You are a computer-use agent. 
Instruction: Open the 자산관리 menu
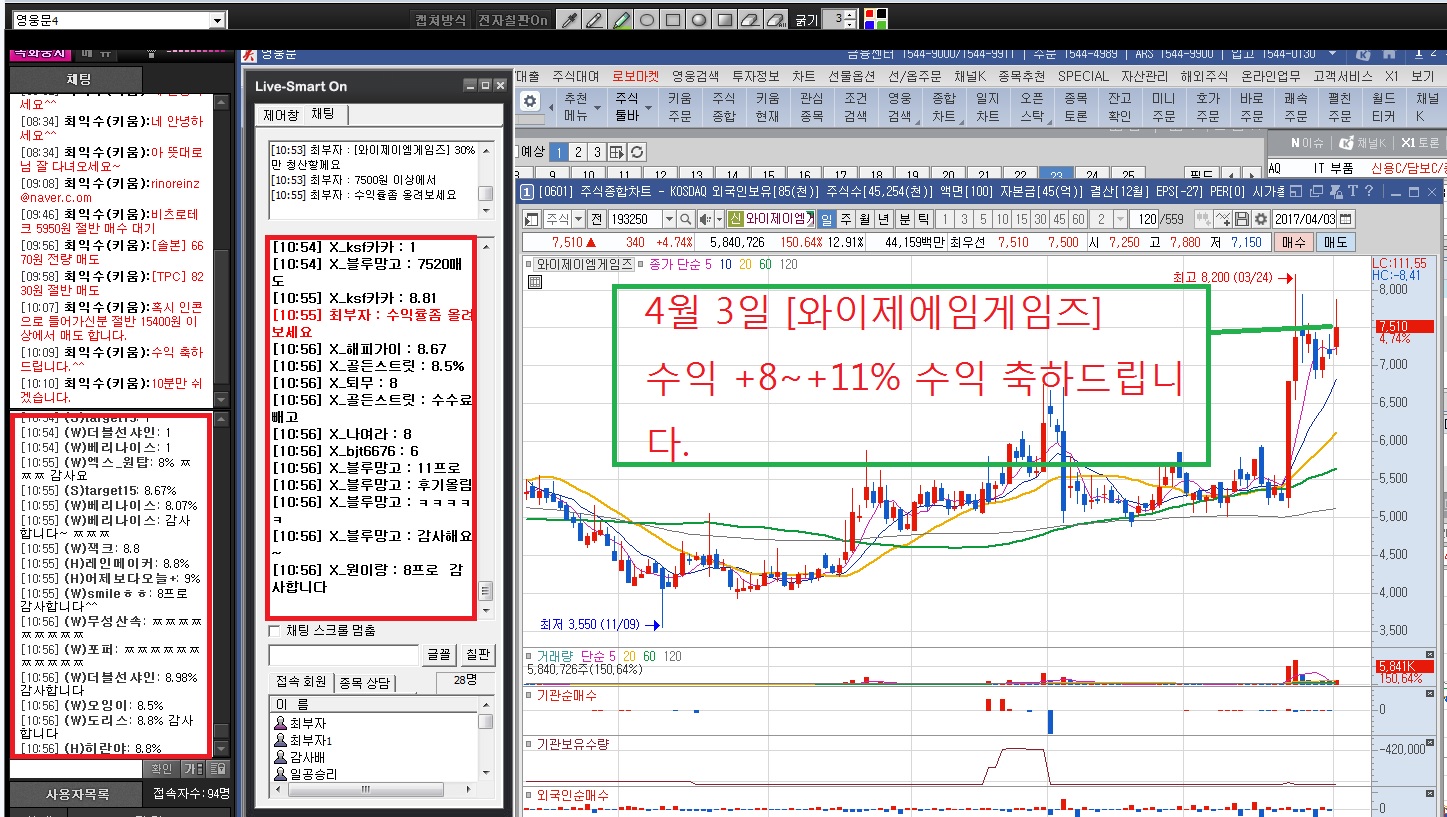click(1145, 76)
